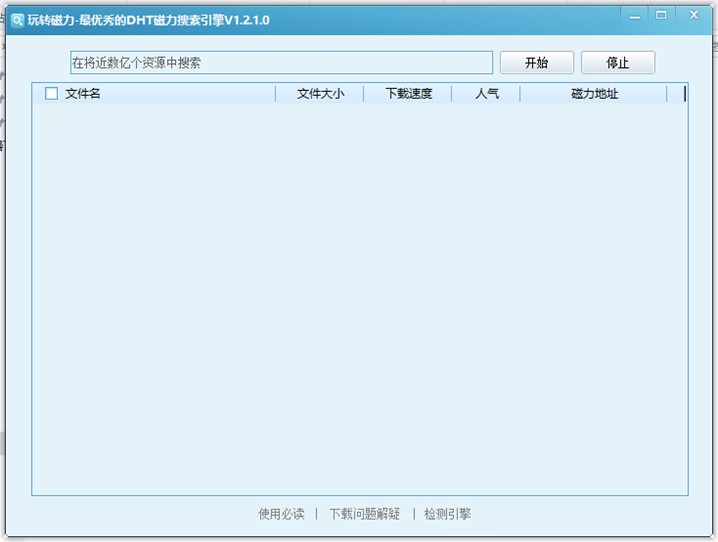Open the 使用必读 link
The height and width of the screenshot is (542, 718).
[x=281, y=514]
